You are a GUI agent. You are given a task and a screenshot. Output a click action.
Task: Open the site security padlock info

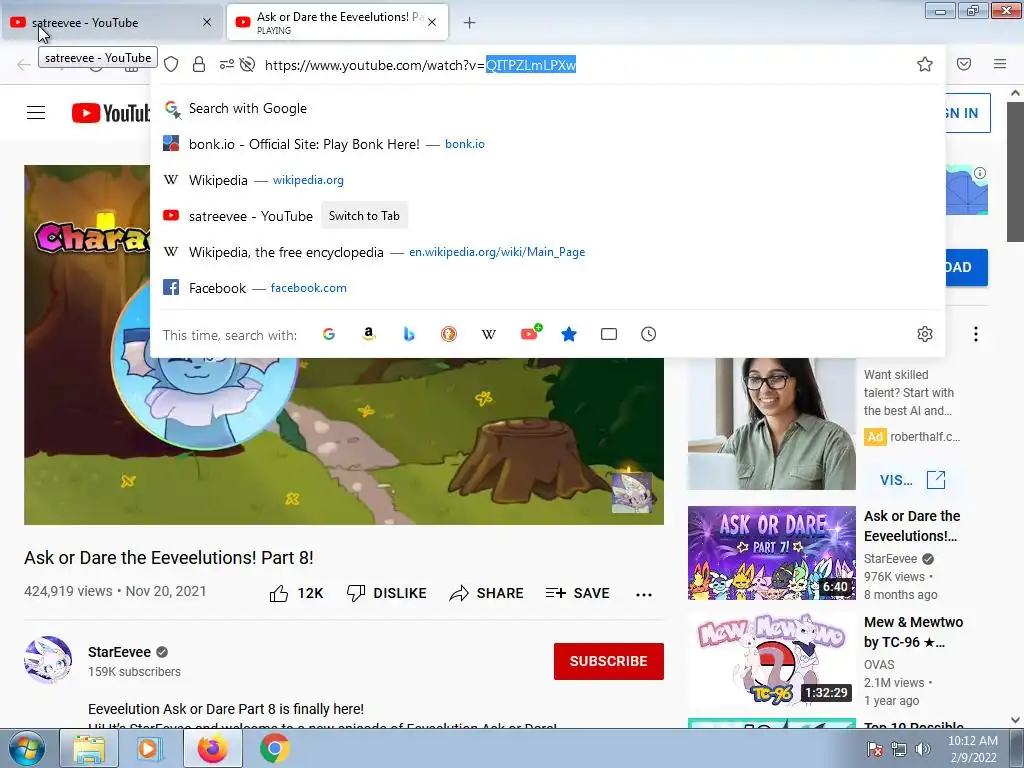point(199,64)
